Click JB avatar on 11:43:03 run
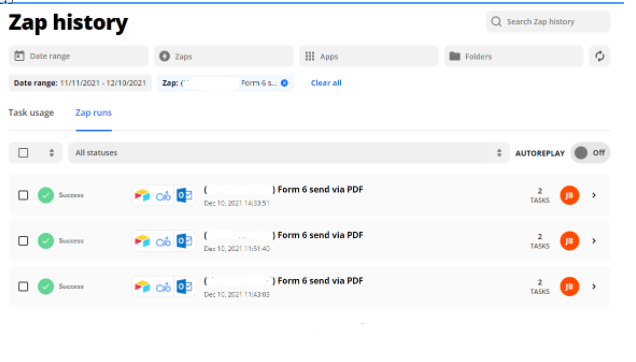The height and width of the screenshot is (362, 636). (x=569, y=287)
